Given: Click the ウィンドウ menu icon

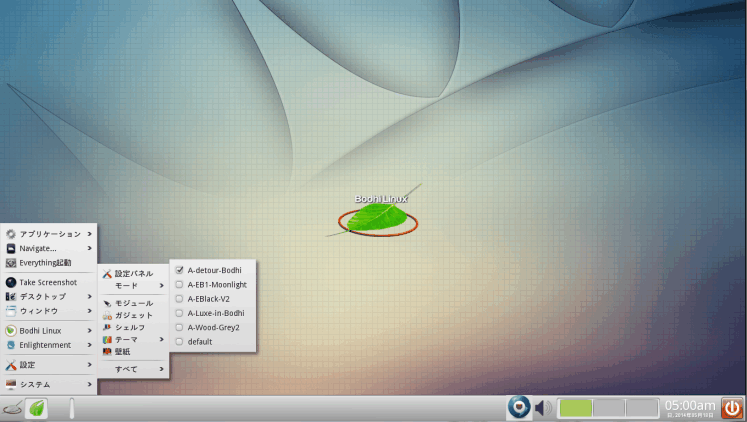Looking at the screenshot, I should [10, 311].
